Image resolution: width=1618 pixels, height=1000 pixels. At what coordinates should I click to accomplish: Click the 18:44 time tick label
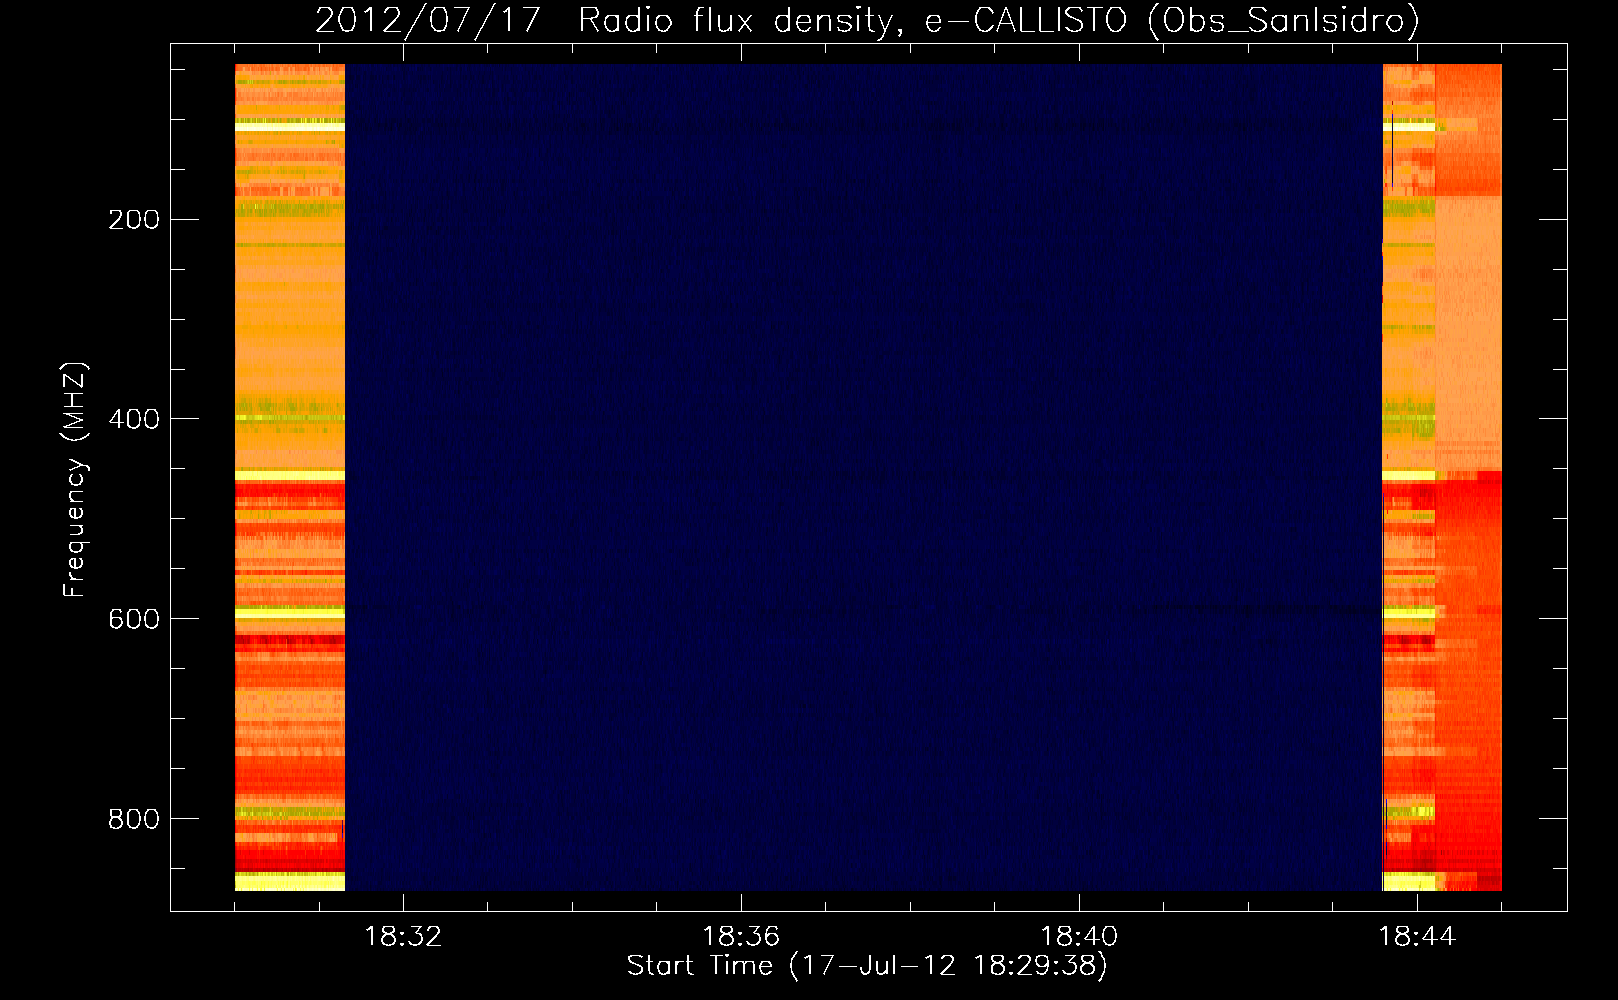point(1417,937)
